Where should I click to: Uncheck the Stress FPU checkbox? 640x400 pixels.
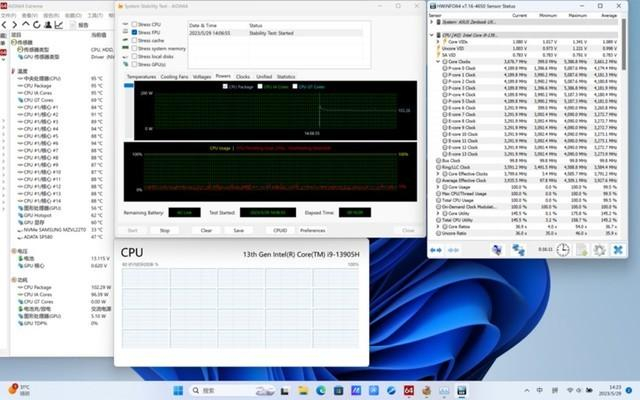pyautogui.click(x=134, y=32)
